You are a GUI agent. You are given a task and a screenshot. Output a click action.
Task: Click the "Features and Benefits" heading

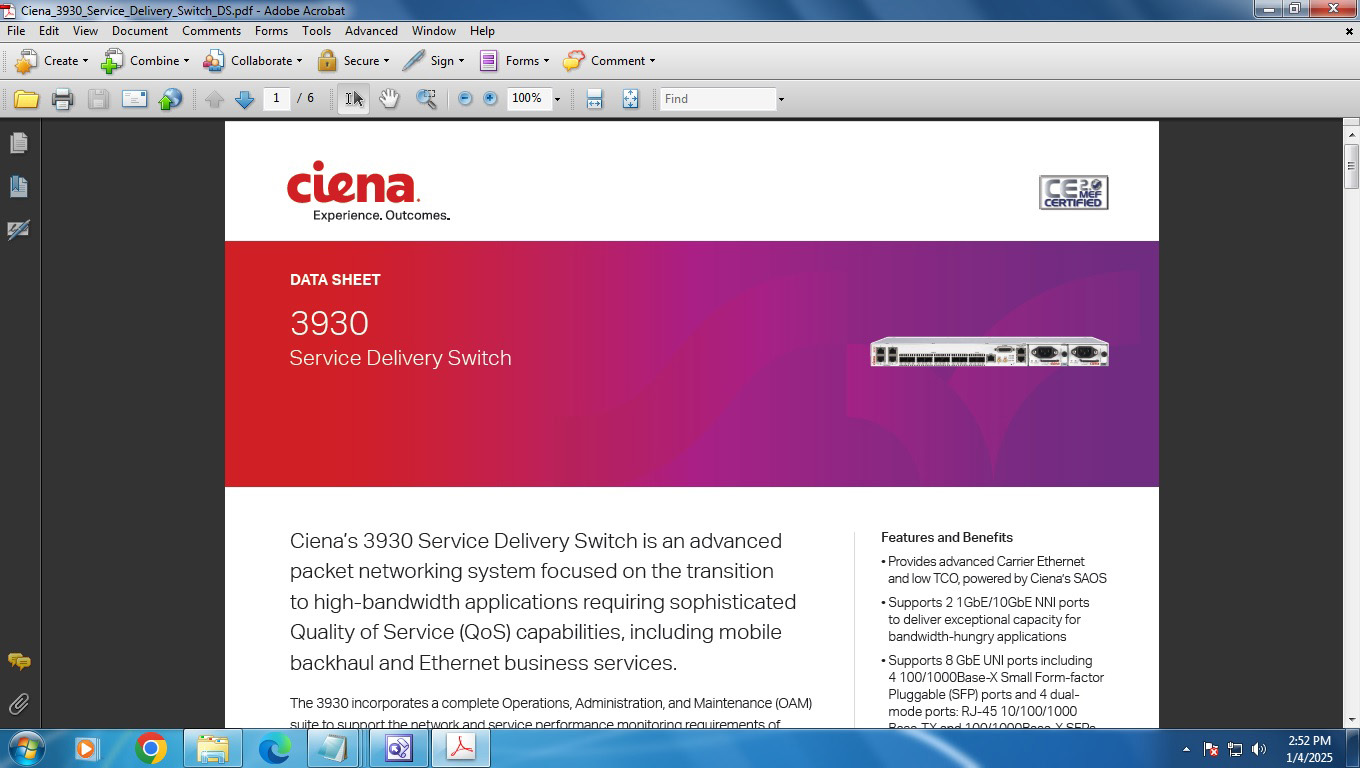(946, 537)
